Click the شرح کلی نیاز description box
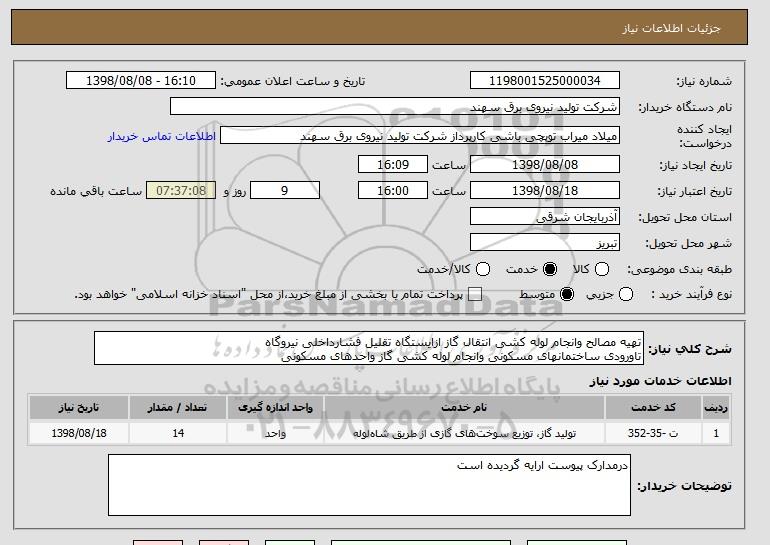This screenshot has height=545, width=770. pos(369,348)
